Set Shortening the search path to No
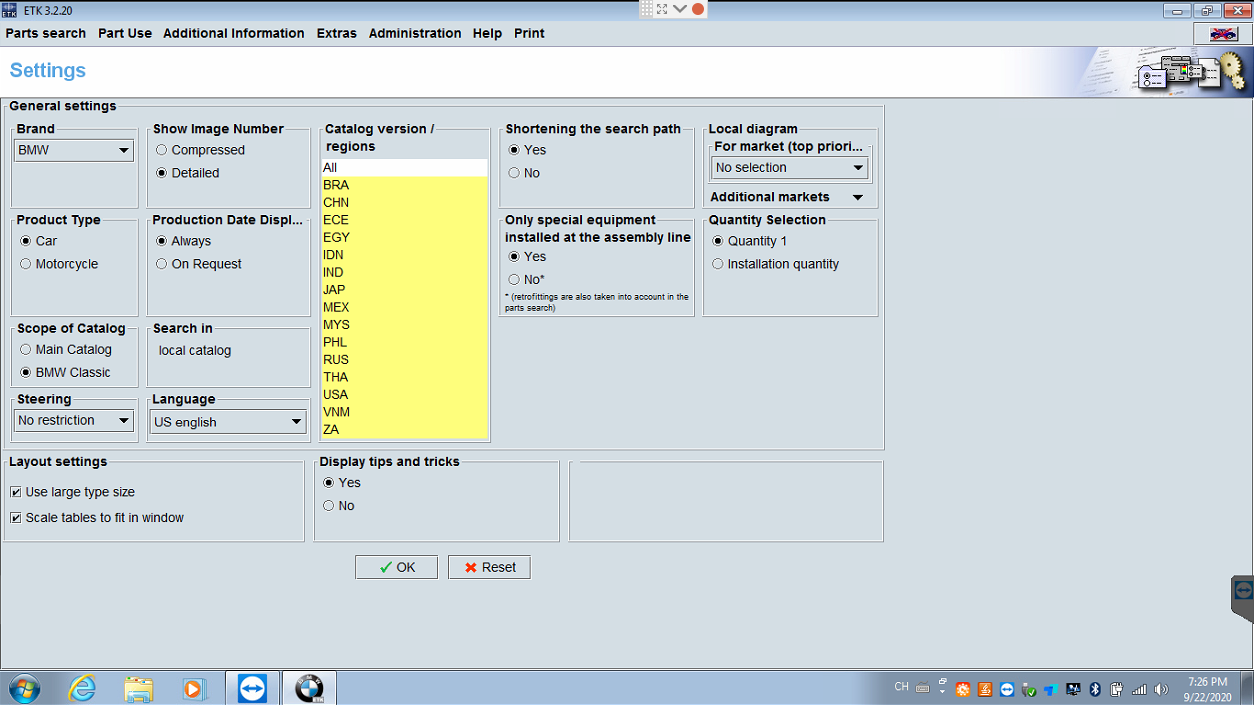The width and height of the screenshot is (1254, 705). point(514,173)
